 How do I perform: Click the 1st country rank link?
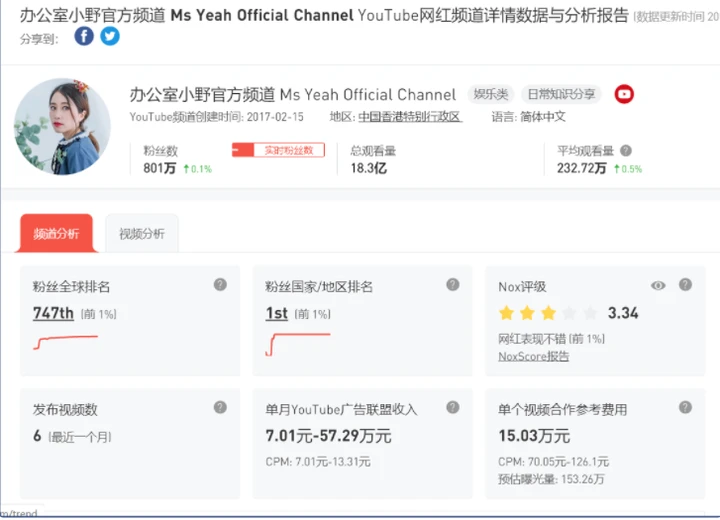coord(276,313)
